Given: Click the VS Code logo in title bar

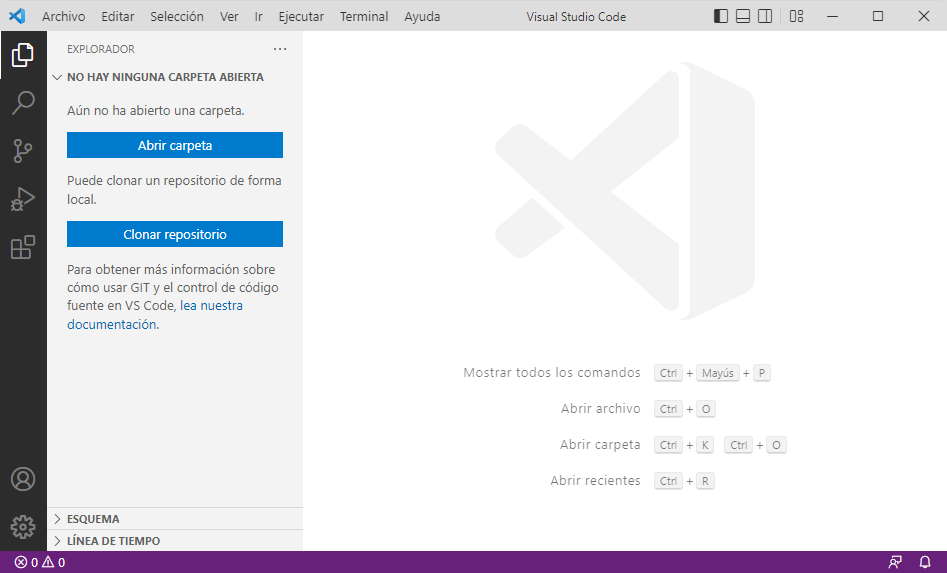Looking at the screenshot, I should tap(17, 16).
